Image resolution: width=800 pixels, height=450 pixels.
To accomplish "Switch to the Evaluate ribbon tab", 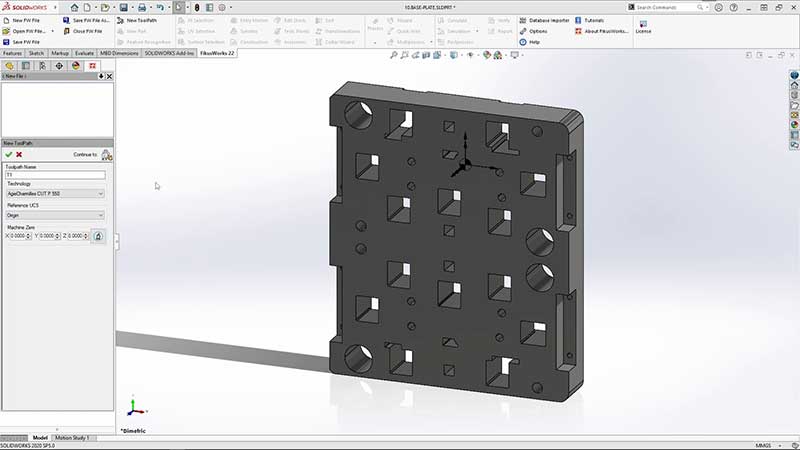I will point(84,53).
